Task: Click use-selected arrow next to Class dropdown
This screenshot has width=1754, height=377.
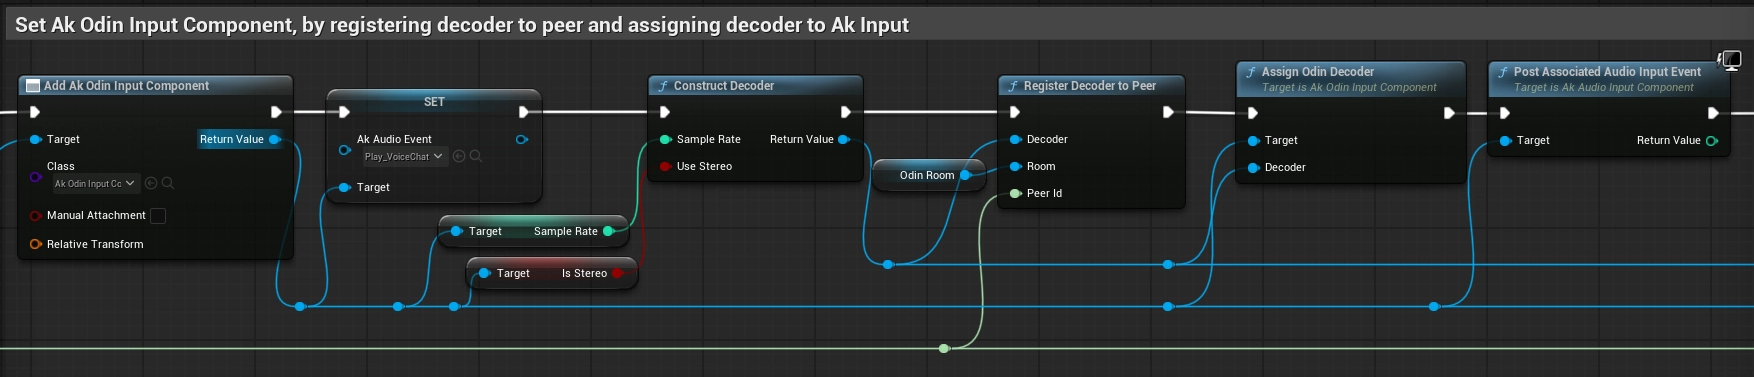Action: [151, 183]
